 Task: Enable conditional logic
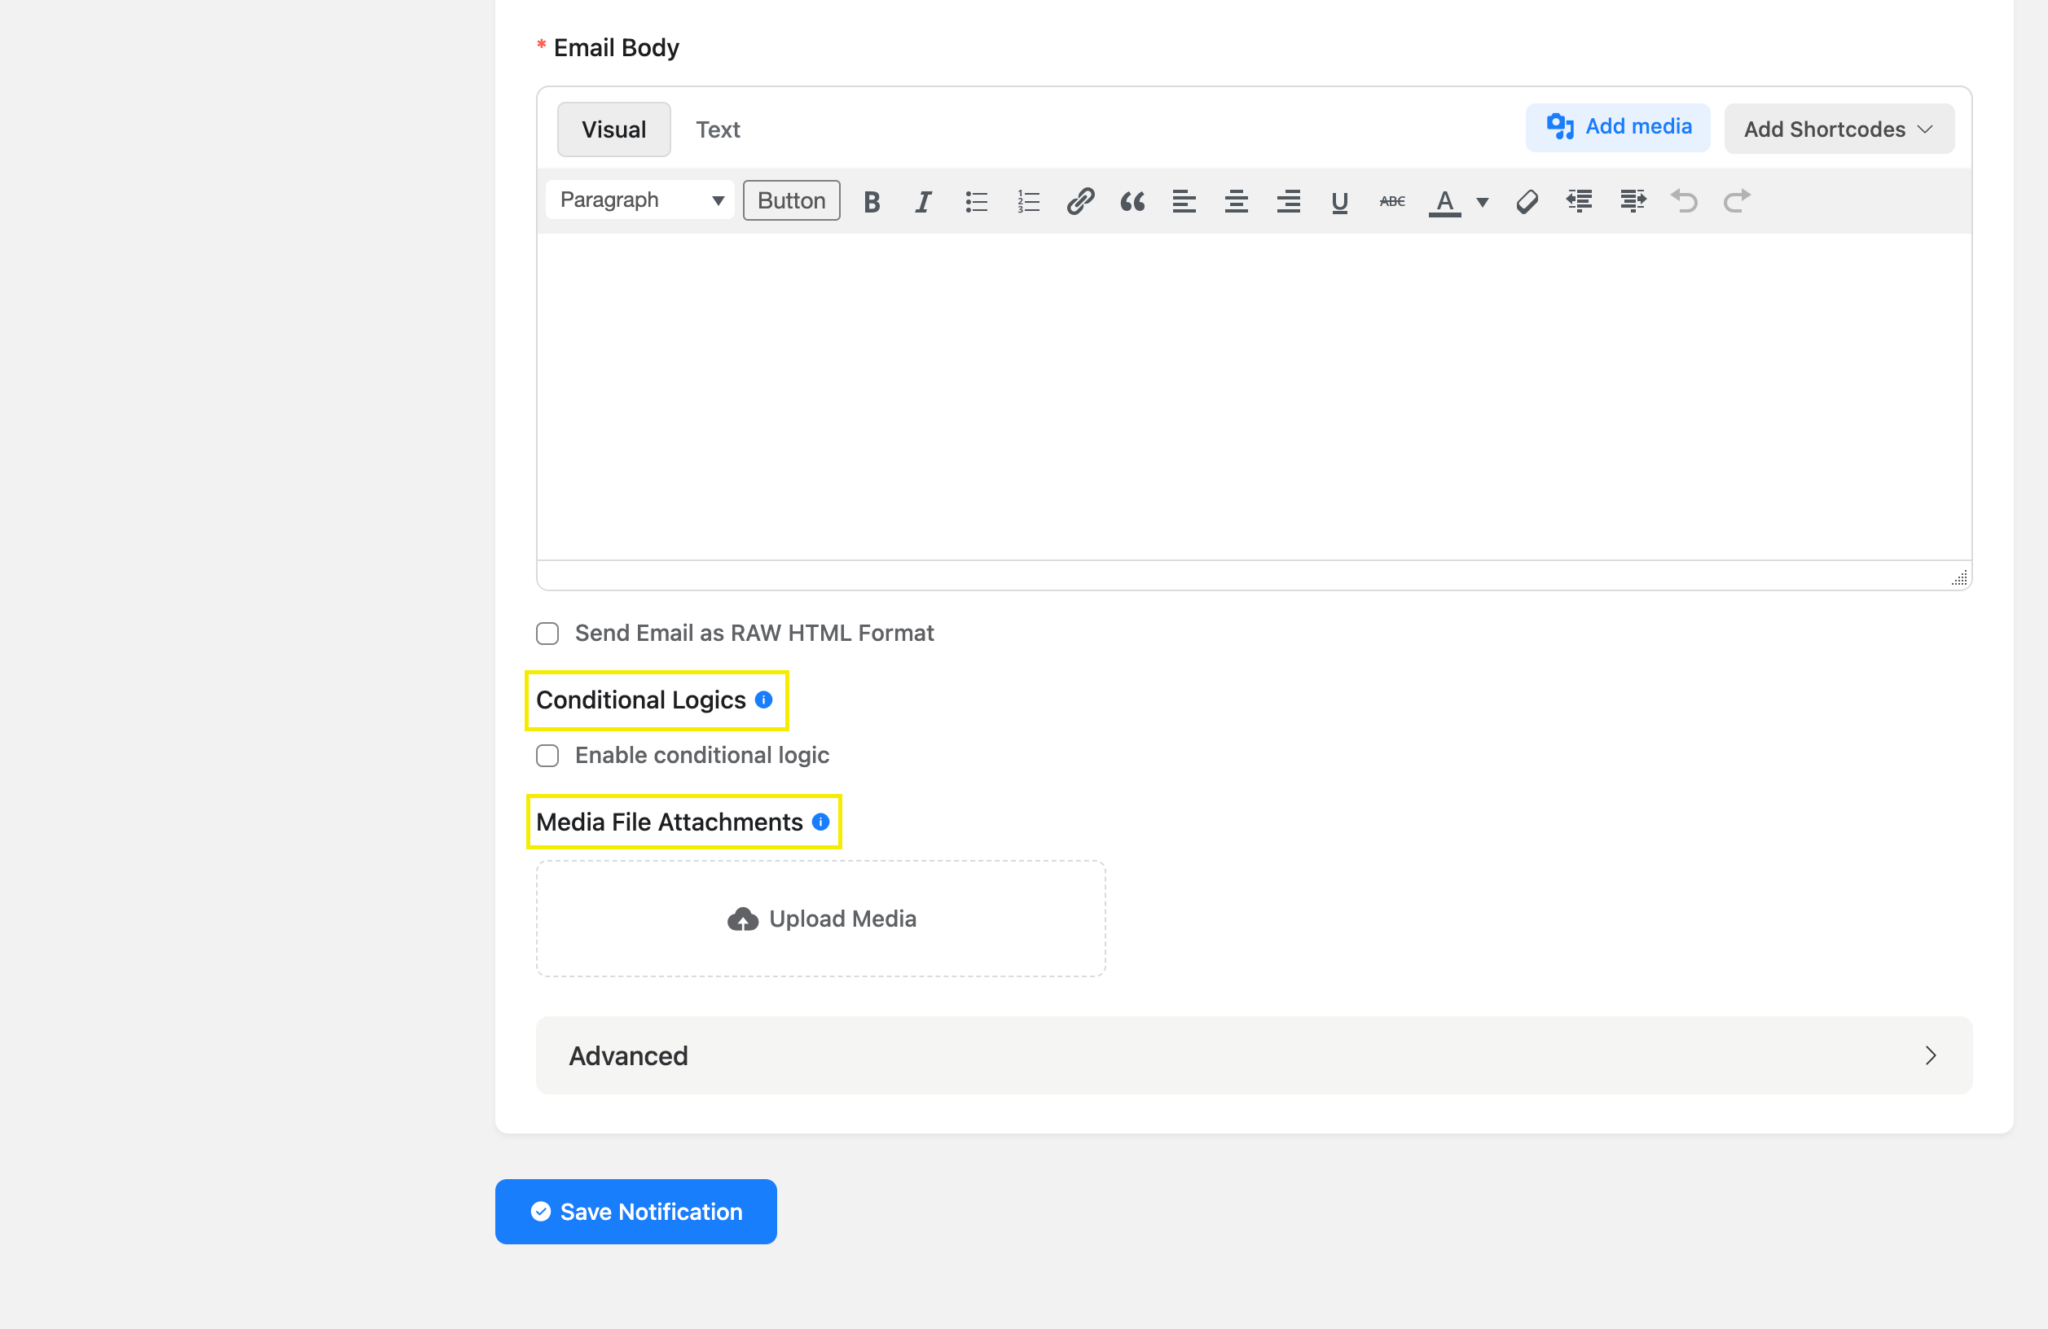pos(547,755)
